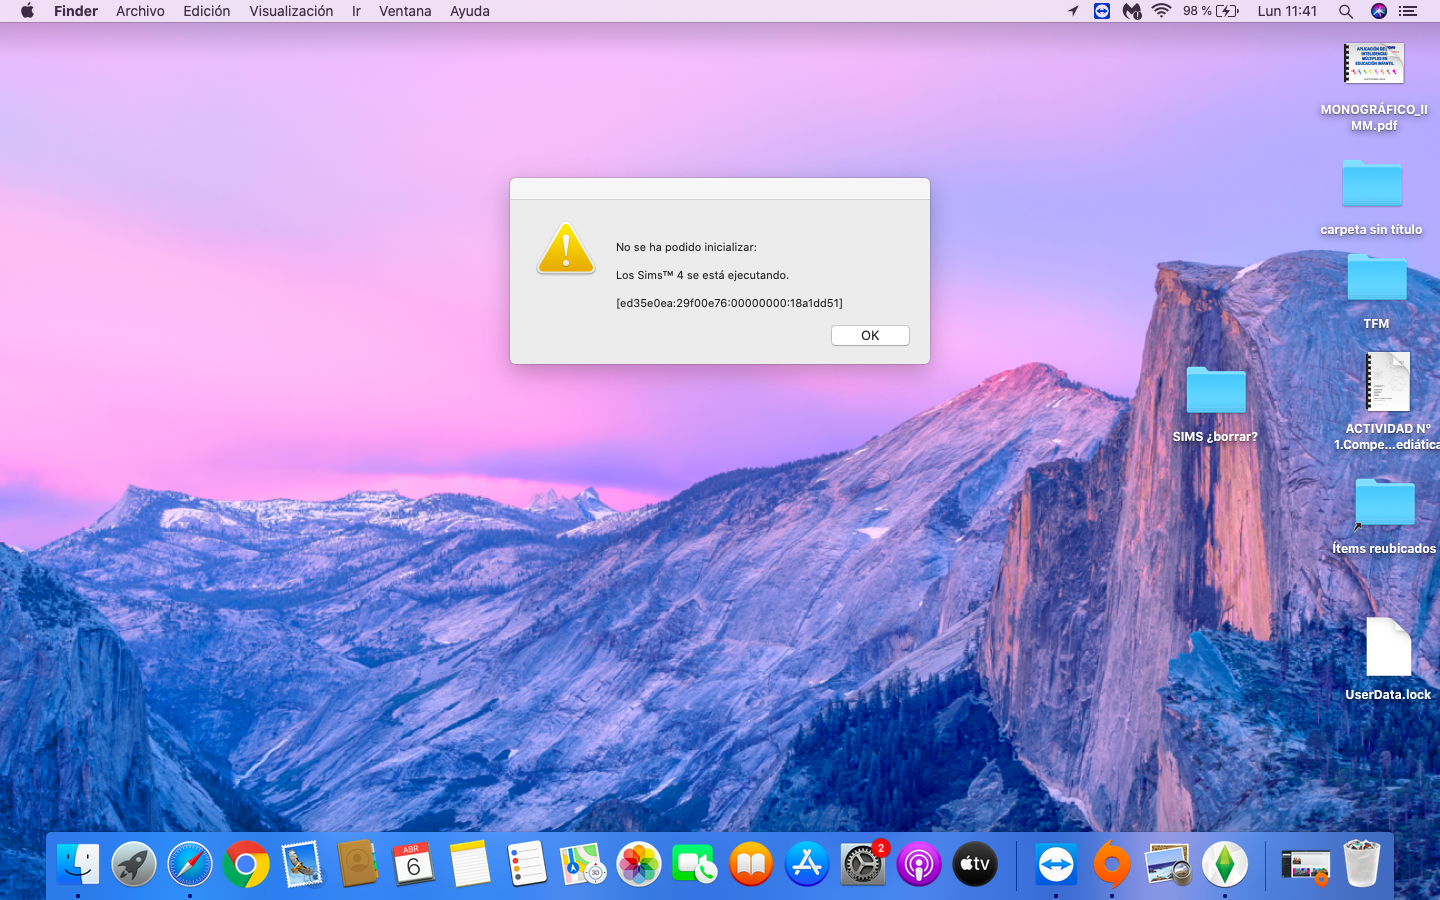Open Spotlight search magnifier

point(1346,11)
